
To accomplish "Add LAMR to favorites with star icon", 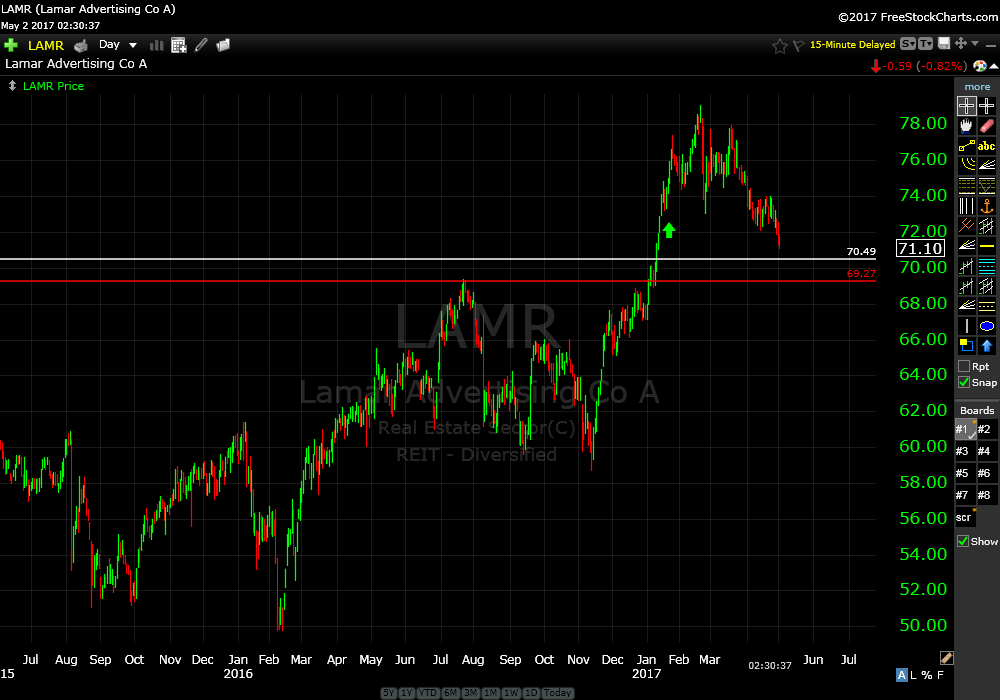I will 780,45.
